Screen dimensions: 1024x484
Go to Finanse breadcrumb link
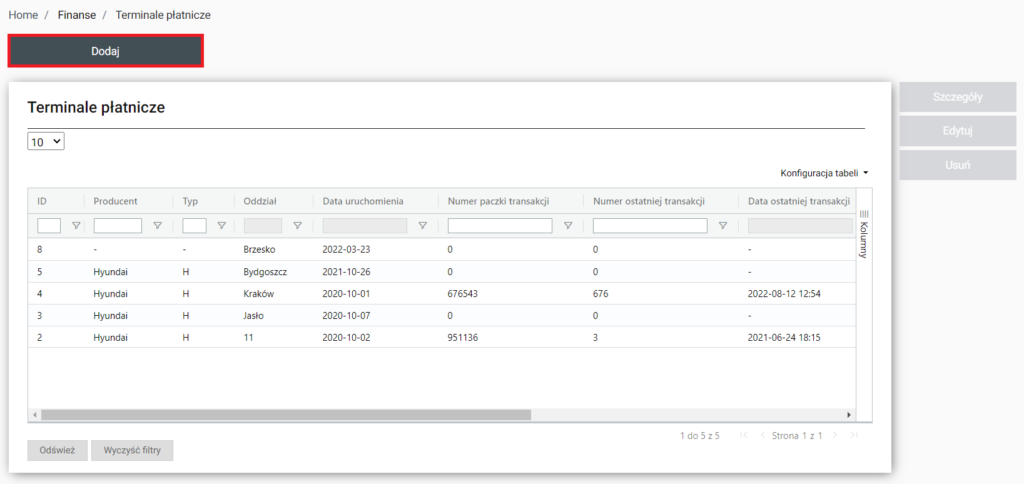pos(77,16)
